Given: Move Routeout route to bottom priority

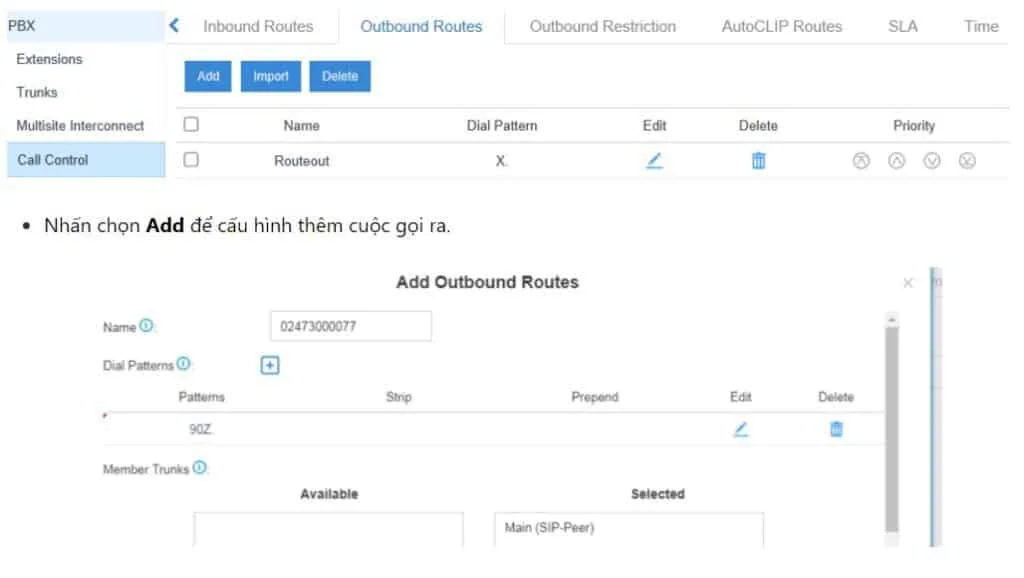Looking at the screenshot, I should (x=967, y=160).
